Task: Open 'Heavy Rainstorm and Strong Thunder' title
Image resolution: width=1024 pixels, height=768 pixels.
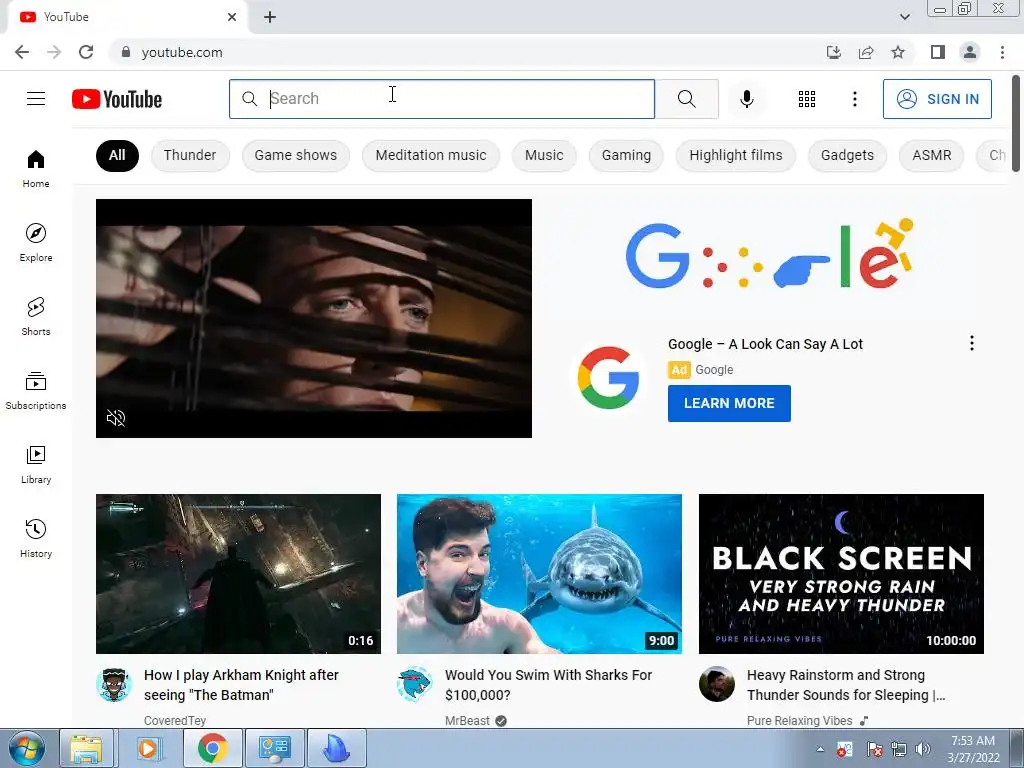Action: click(846, 684)
